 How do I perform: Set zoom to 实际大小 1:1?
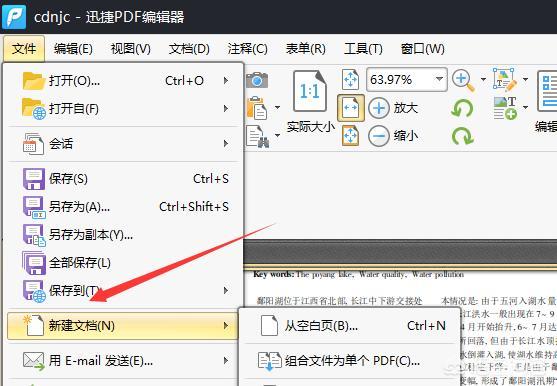[x=310, y=101]
